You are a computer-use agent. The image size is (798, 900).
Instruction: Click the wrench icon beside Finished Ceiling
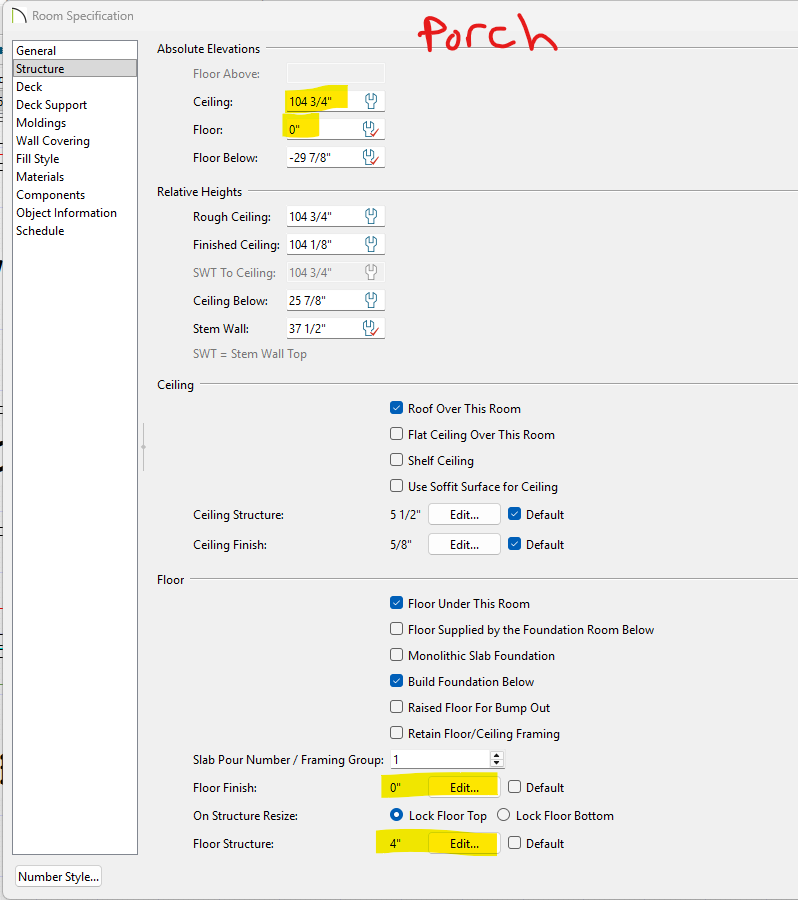370,245
